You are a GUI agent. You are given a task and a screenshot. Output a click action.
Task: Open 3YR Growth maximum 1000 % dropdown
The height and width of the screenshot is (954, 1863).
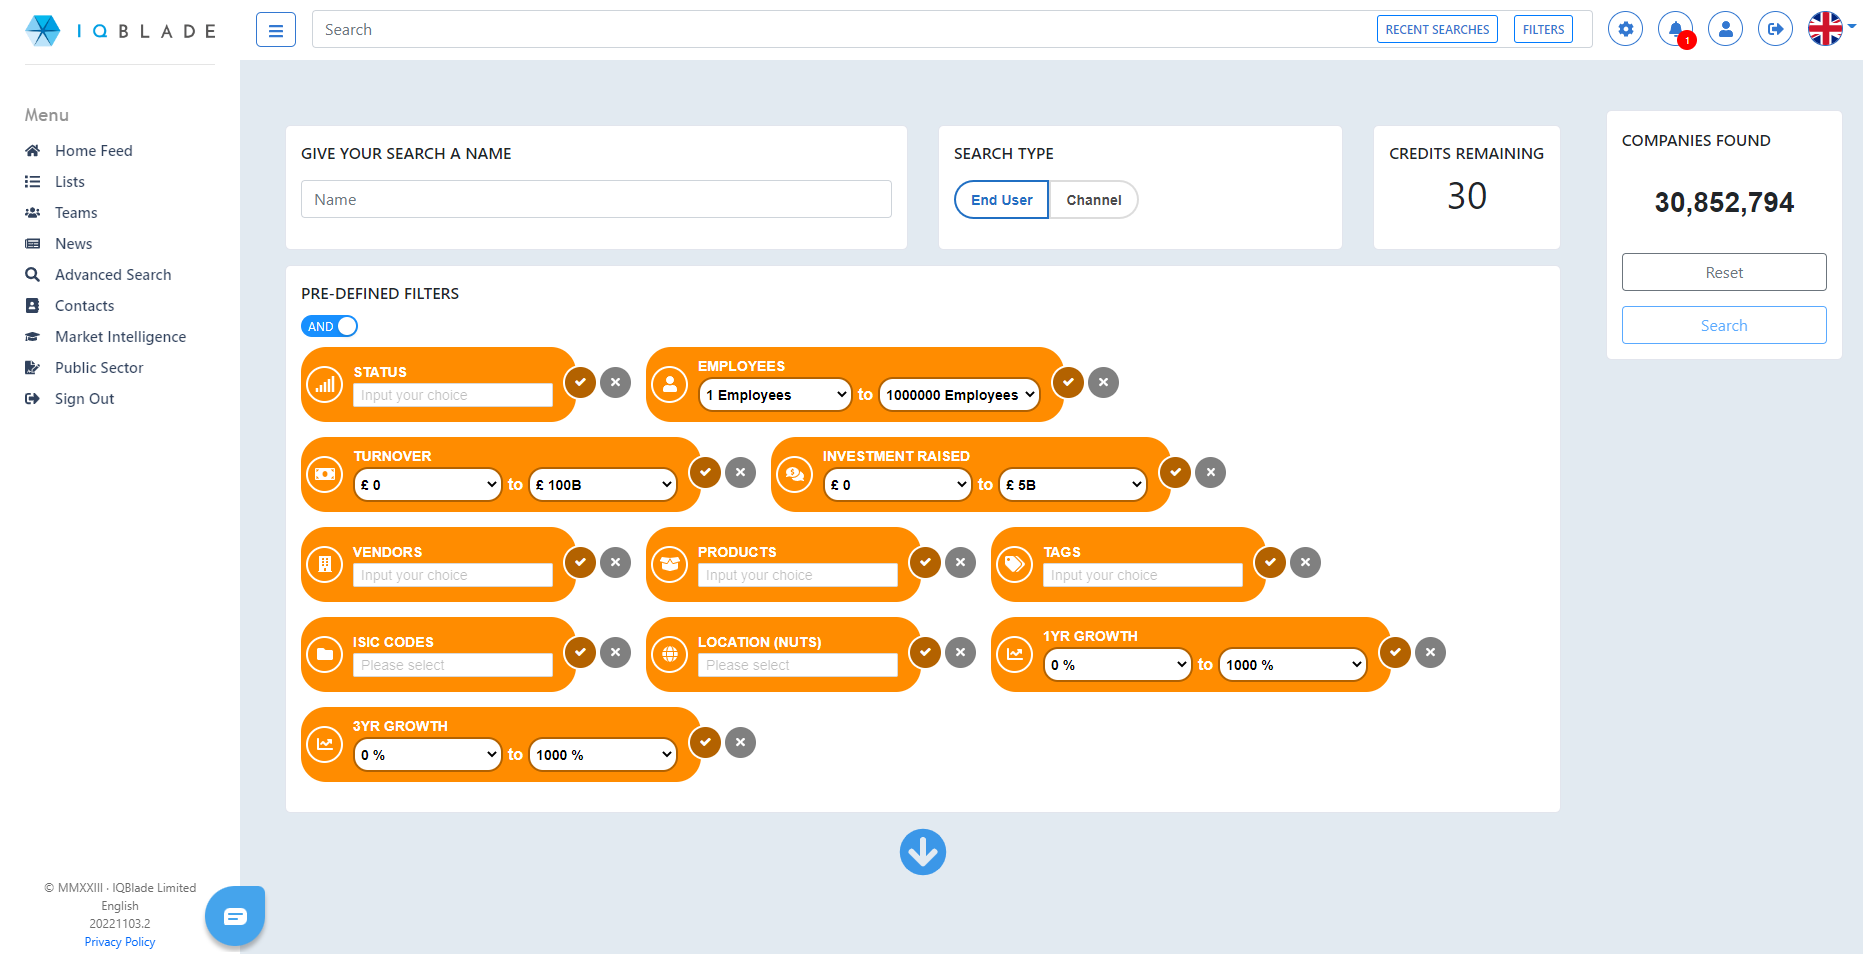603,755
